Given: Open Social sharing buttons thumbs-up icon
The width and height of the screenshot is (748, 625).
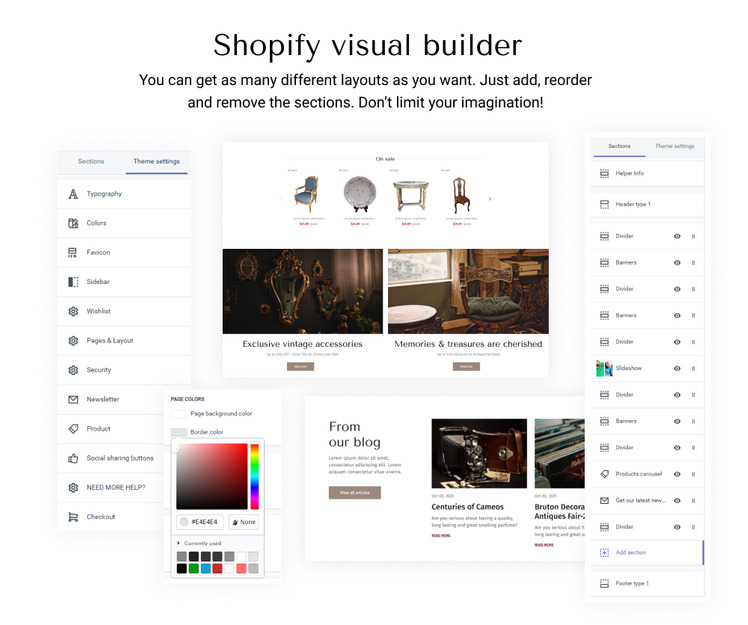Looking at the screenshot, I should coord(73,458).
